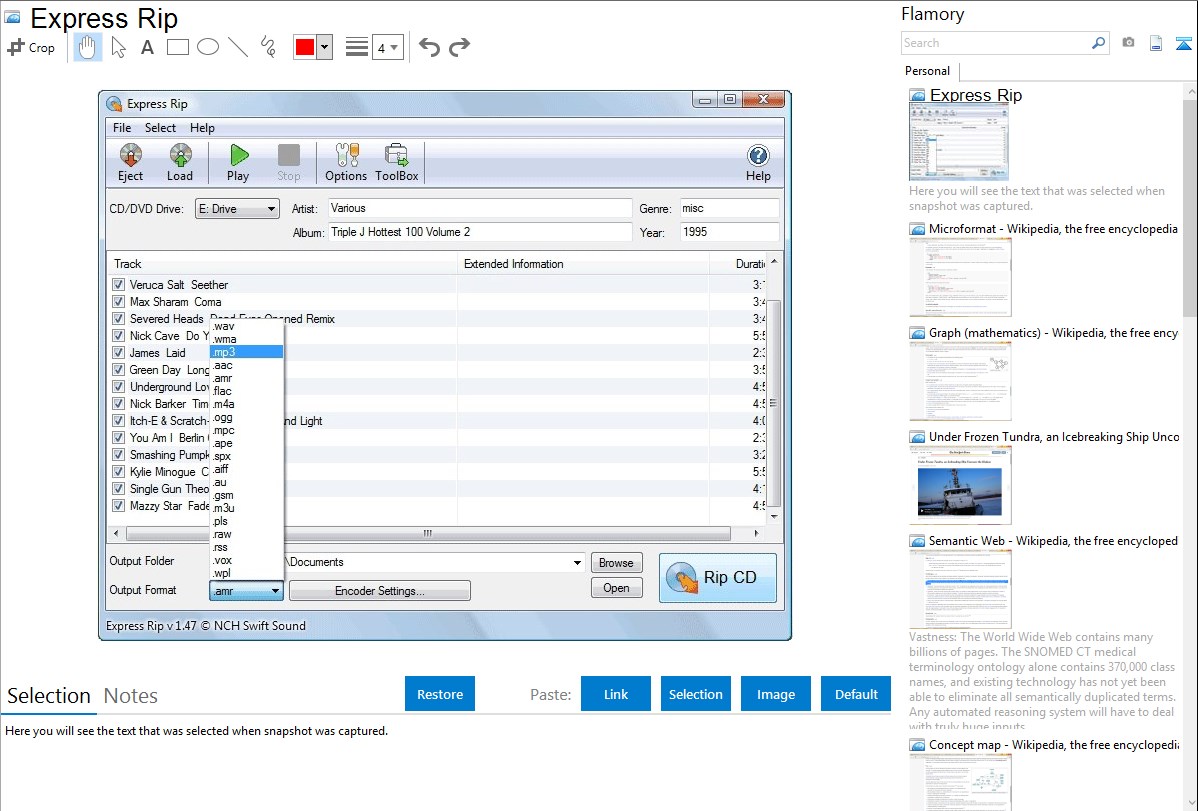The height and width of the screenshot is (811, 1198).
Task: Open the line width dropdown
Action: pos(388,47)
